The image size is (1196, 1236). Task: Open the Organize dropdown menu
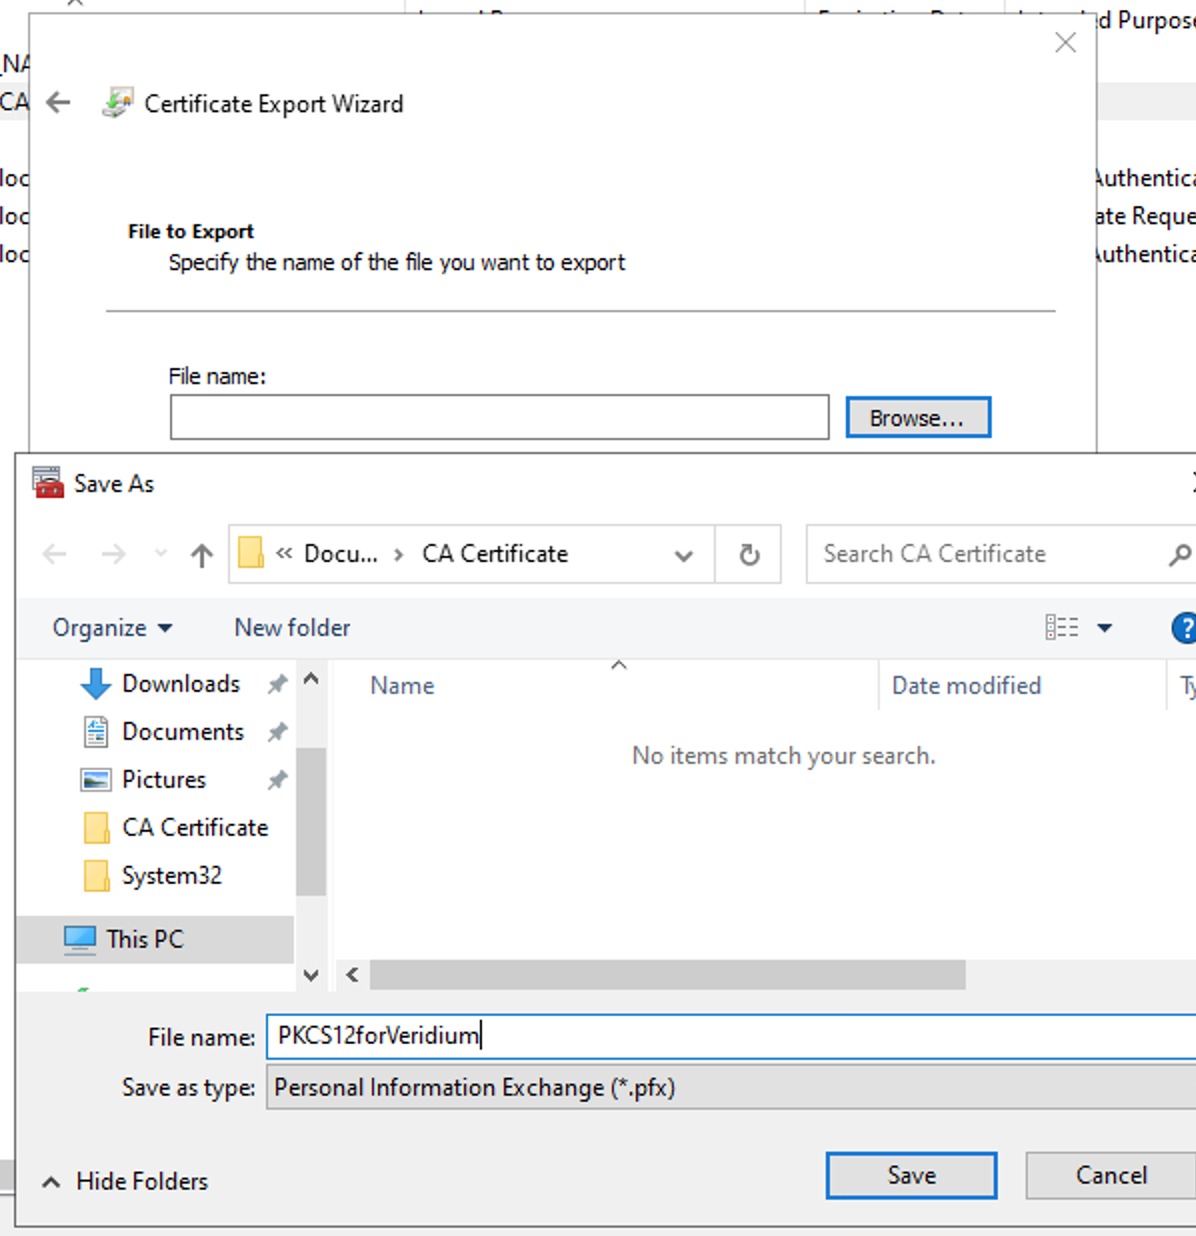click(x=112, y=628)
